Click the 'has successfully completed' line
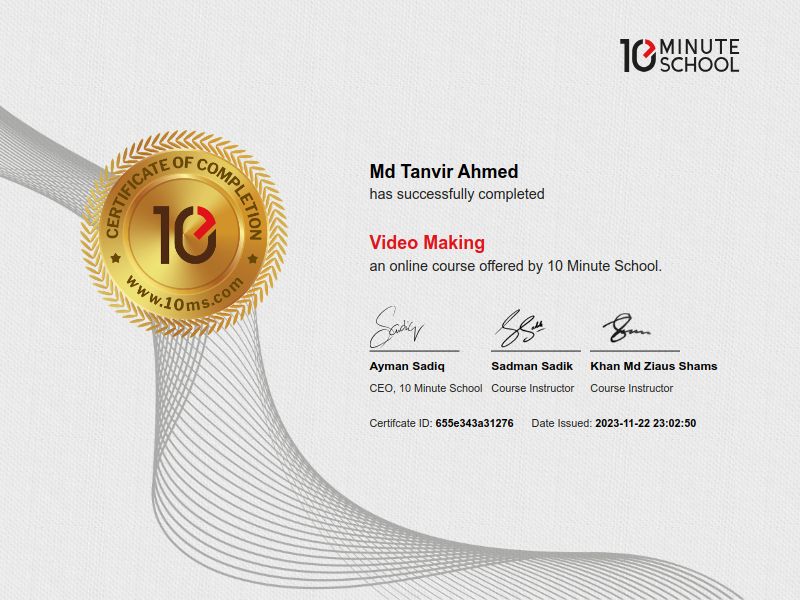The image size is (800, 600). point(457,194)
